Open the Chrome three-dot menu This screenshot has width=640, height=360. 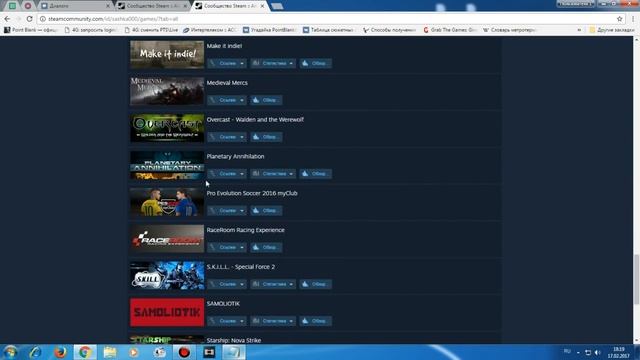pyautogui.click(x=633, y=19)
